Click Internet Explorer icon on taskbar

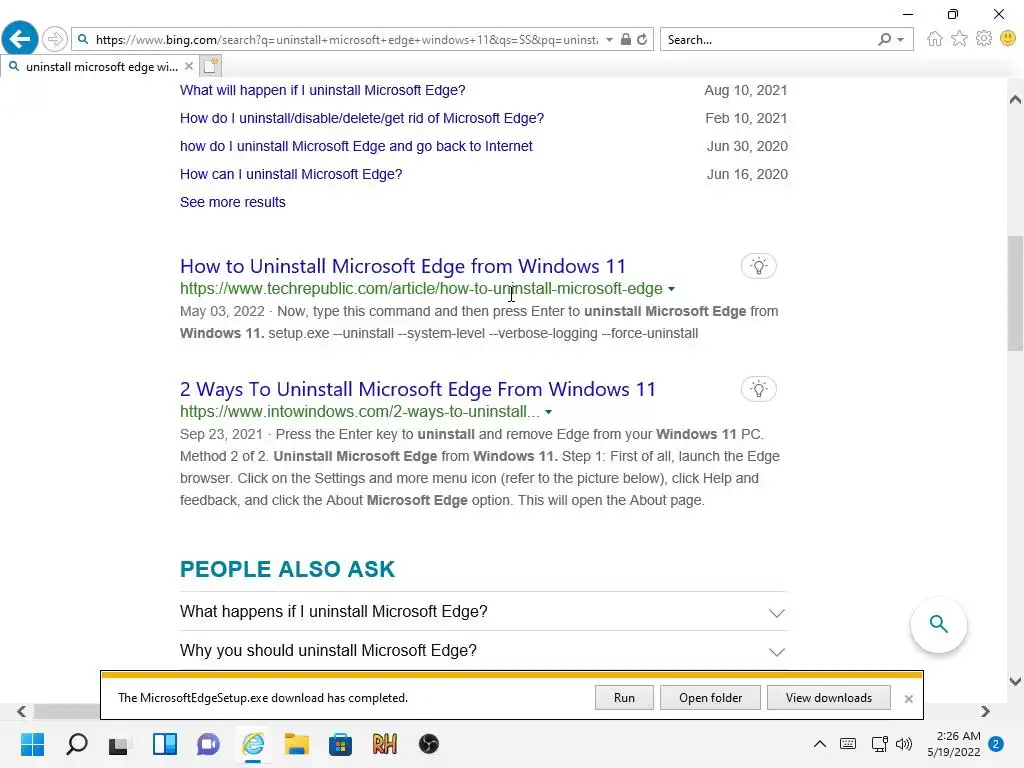(x=253, y=744)
